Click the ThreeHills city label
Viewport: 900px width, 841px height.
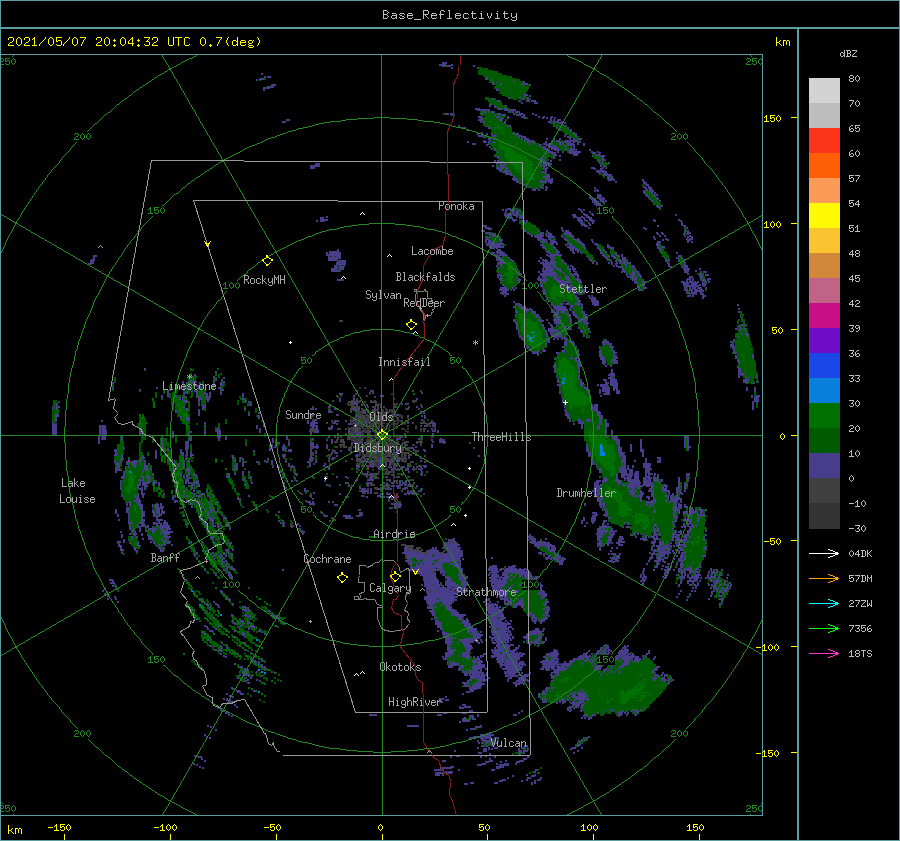(x=501, y=437)
